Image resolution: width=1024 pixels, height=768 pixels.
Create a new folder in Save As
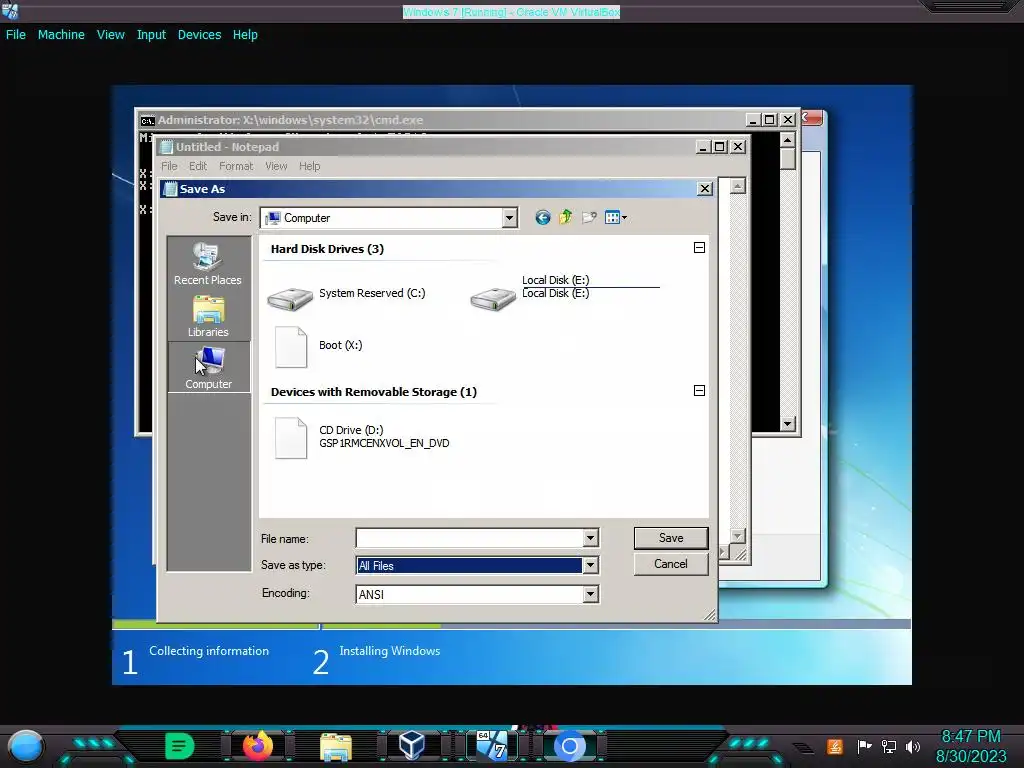[x=589, y=217]
